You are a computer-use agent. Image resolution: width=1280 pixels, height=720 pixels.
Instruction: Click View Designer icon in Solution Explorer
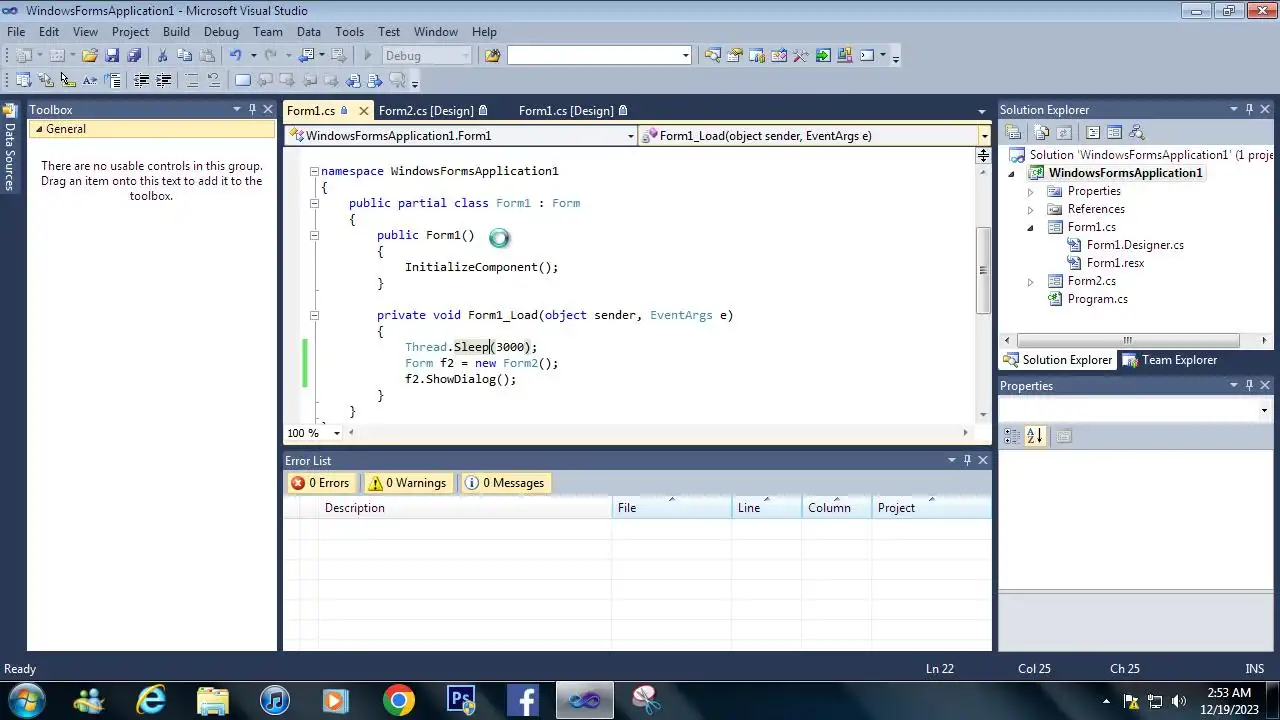(x=1114, y=133)
